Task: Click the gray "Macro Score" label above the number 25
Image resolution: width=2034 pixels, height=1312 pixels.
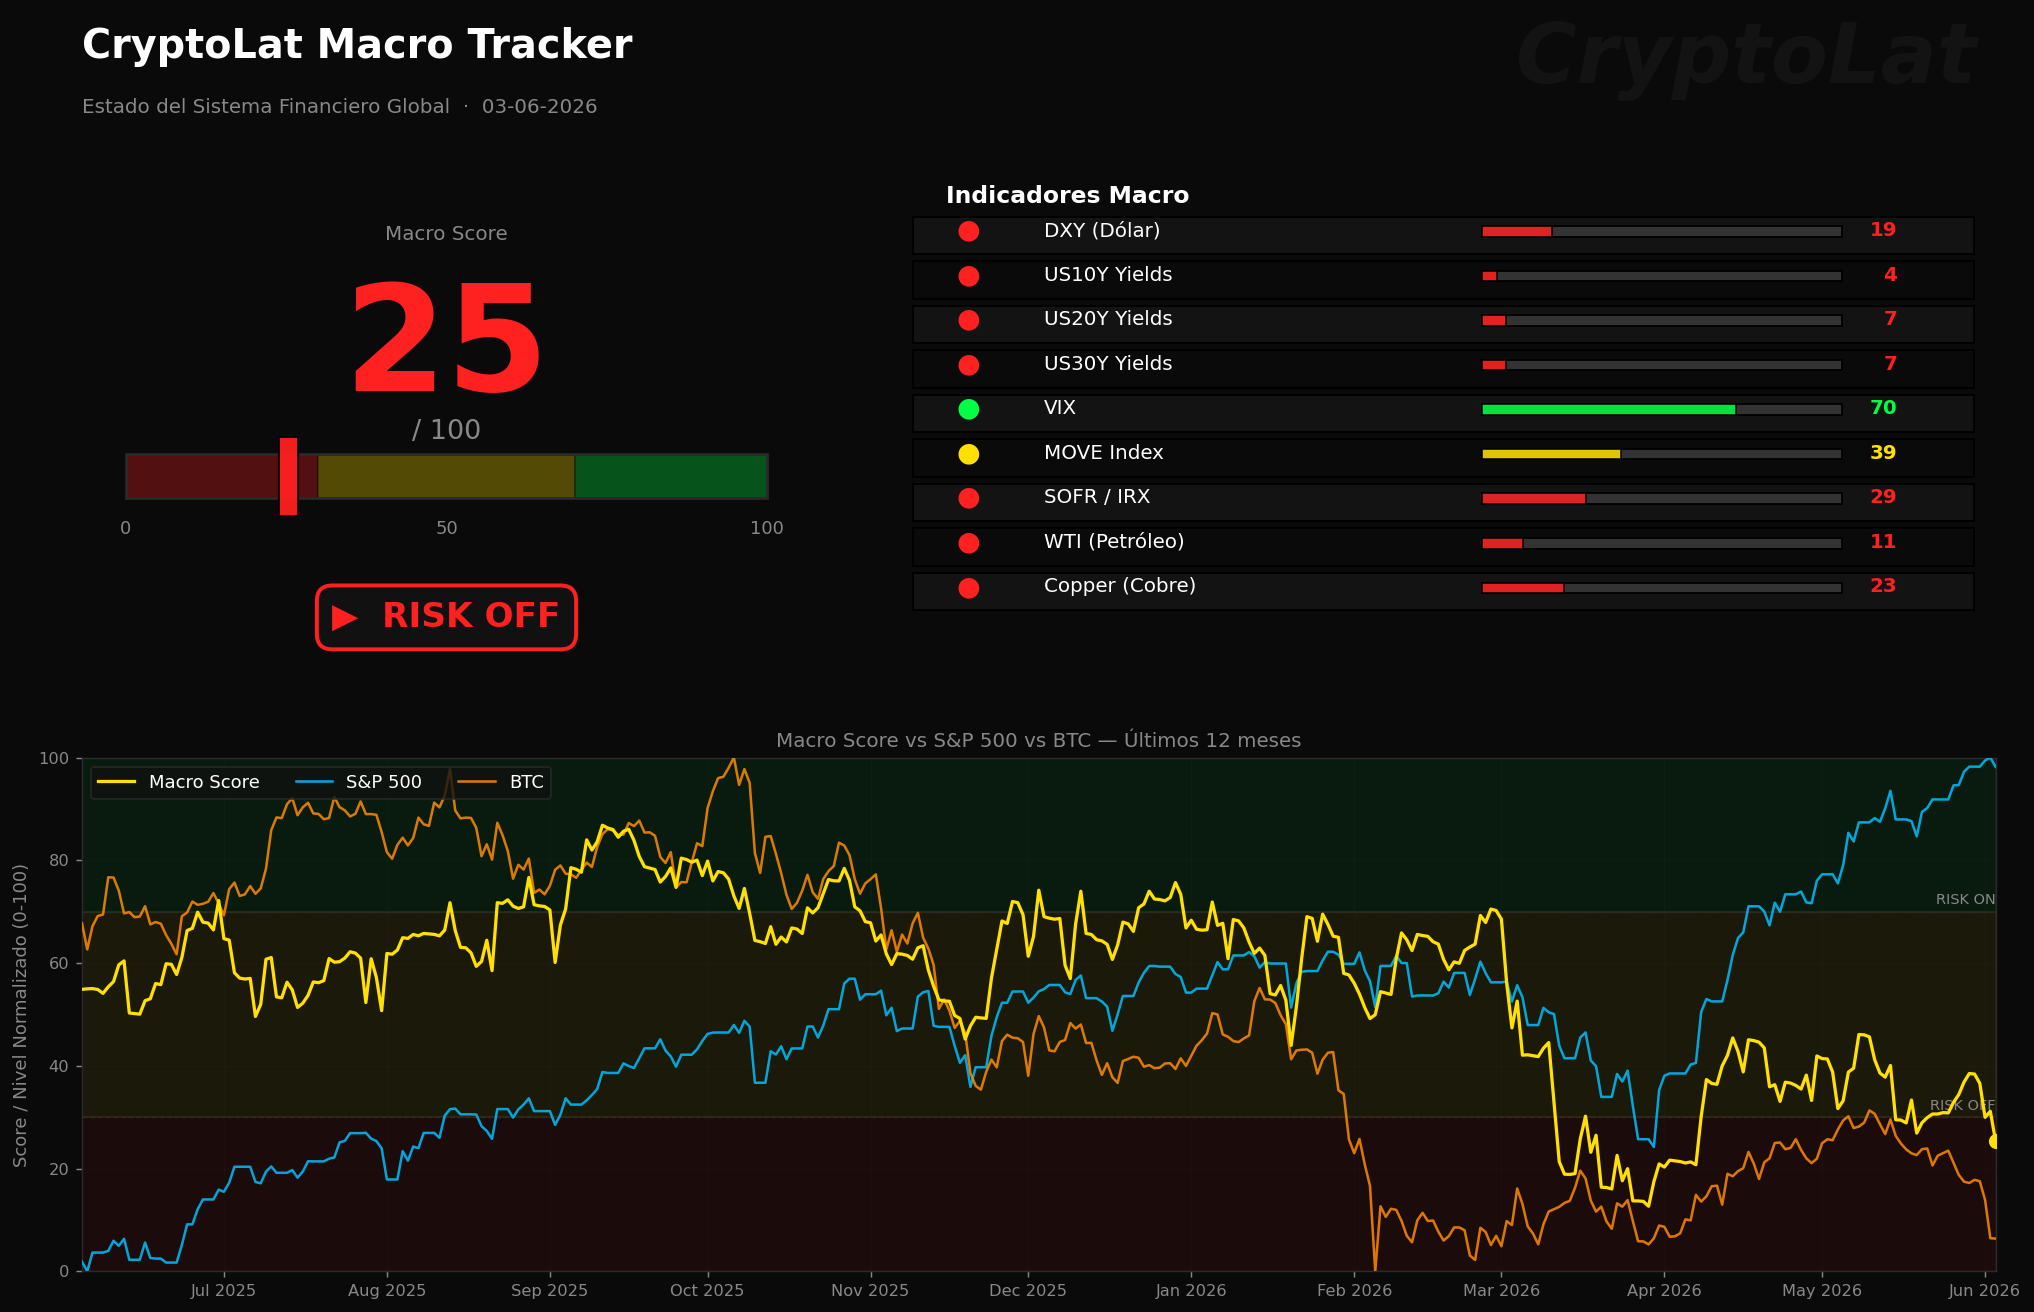Action: 446,234
